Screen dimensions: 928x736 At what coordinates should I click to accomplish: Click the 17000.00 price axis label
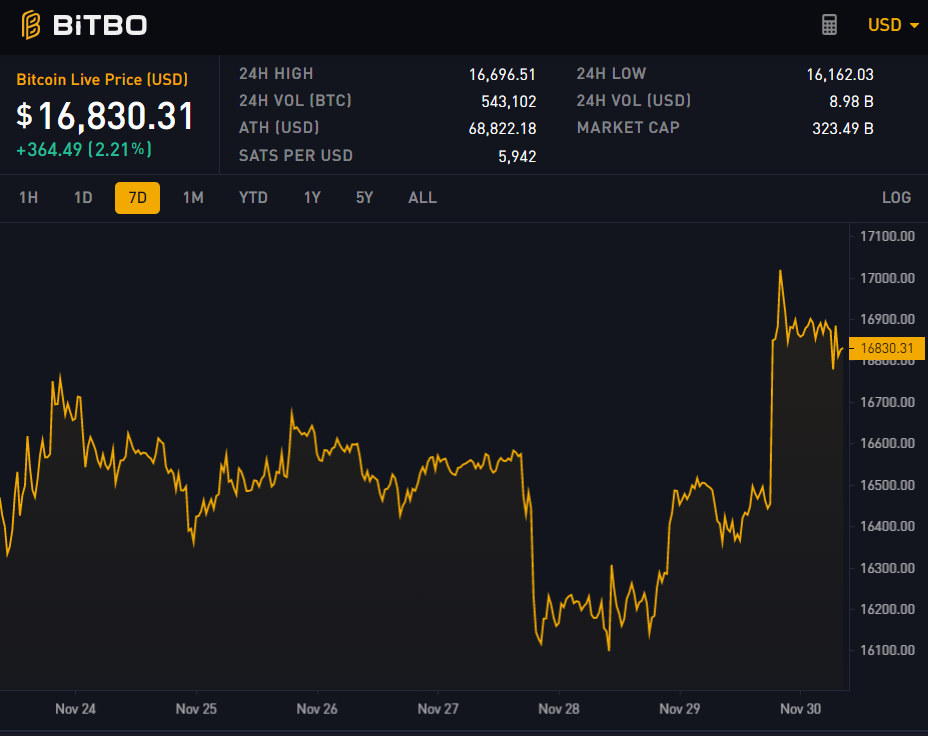tap(887, 278)
